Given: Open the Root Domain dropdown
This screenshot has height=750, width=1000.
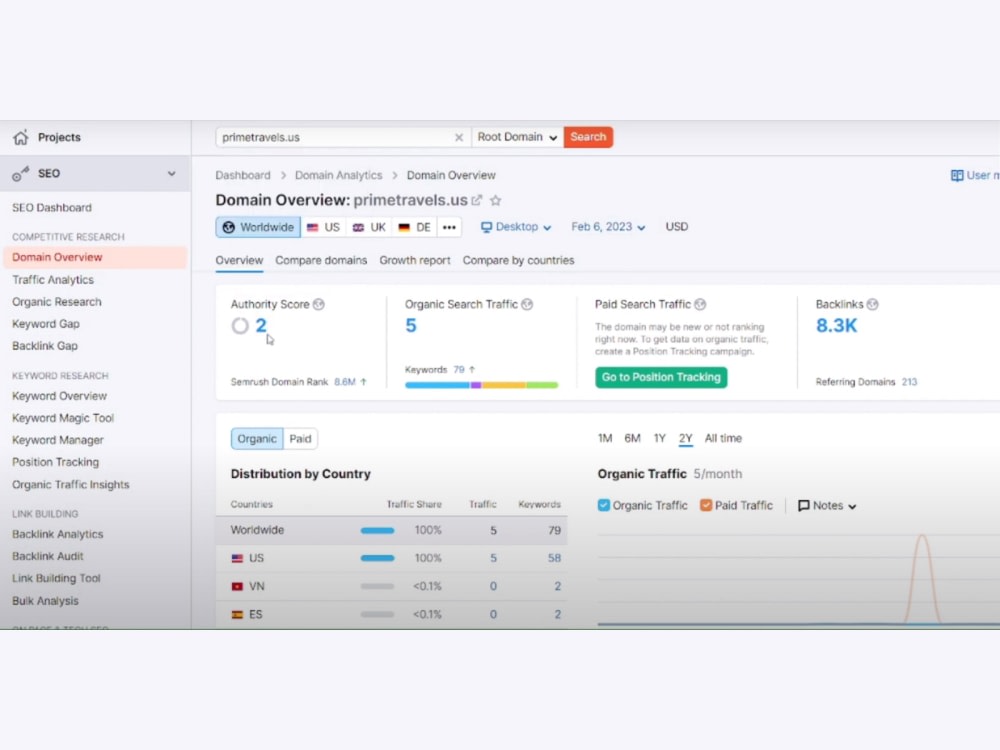Looking at the screenshot, I should point(517,137).
